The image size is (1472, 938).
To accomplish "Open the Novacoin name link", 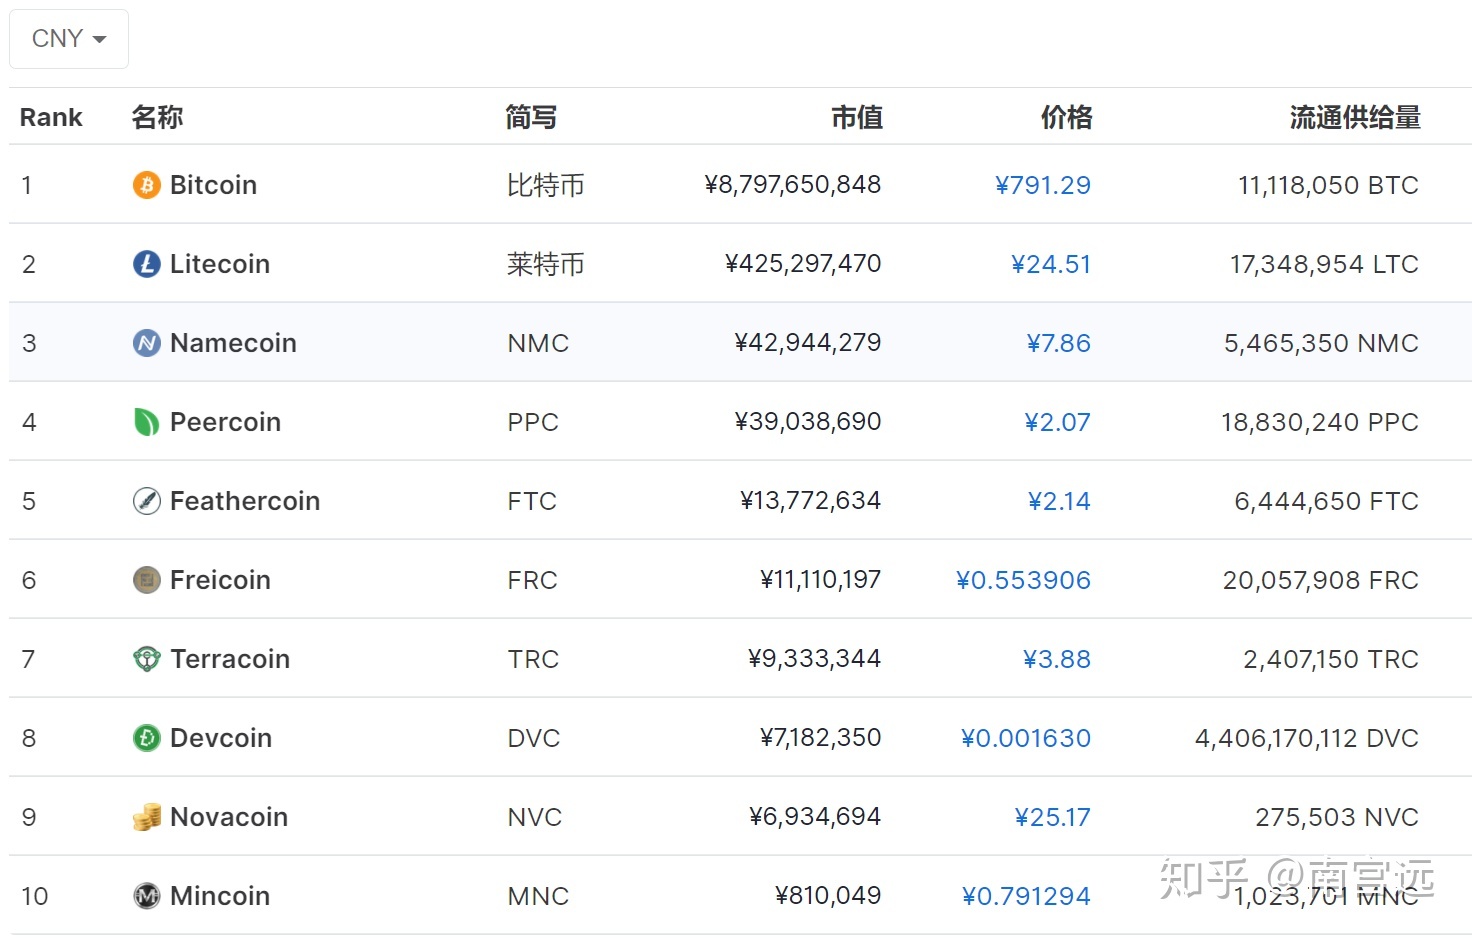I will pos(229,817).
